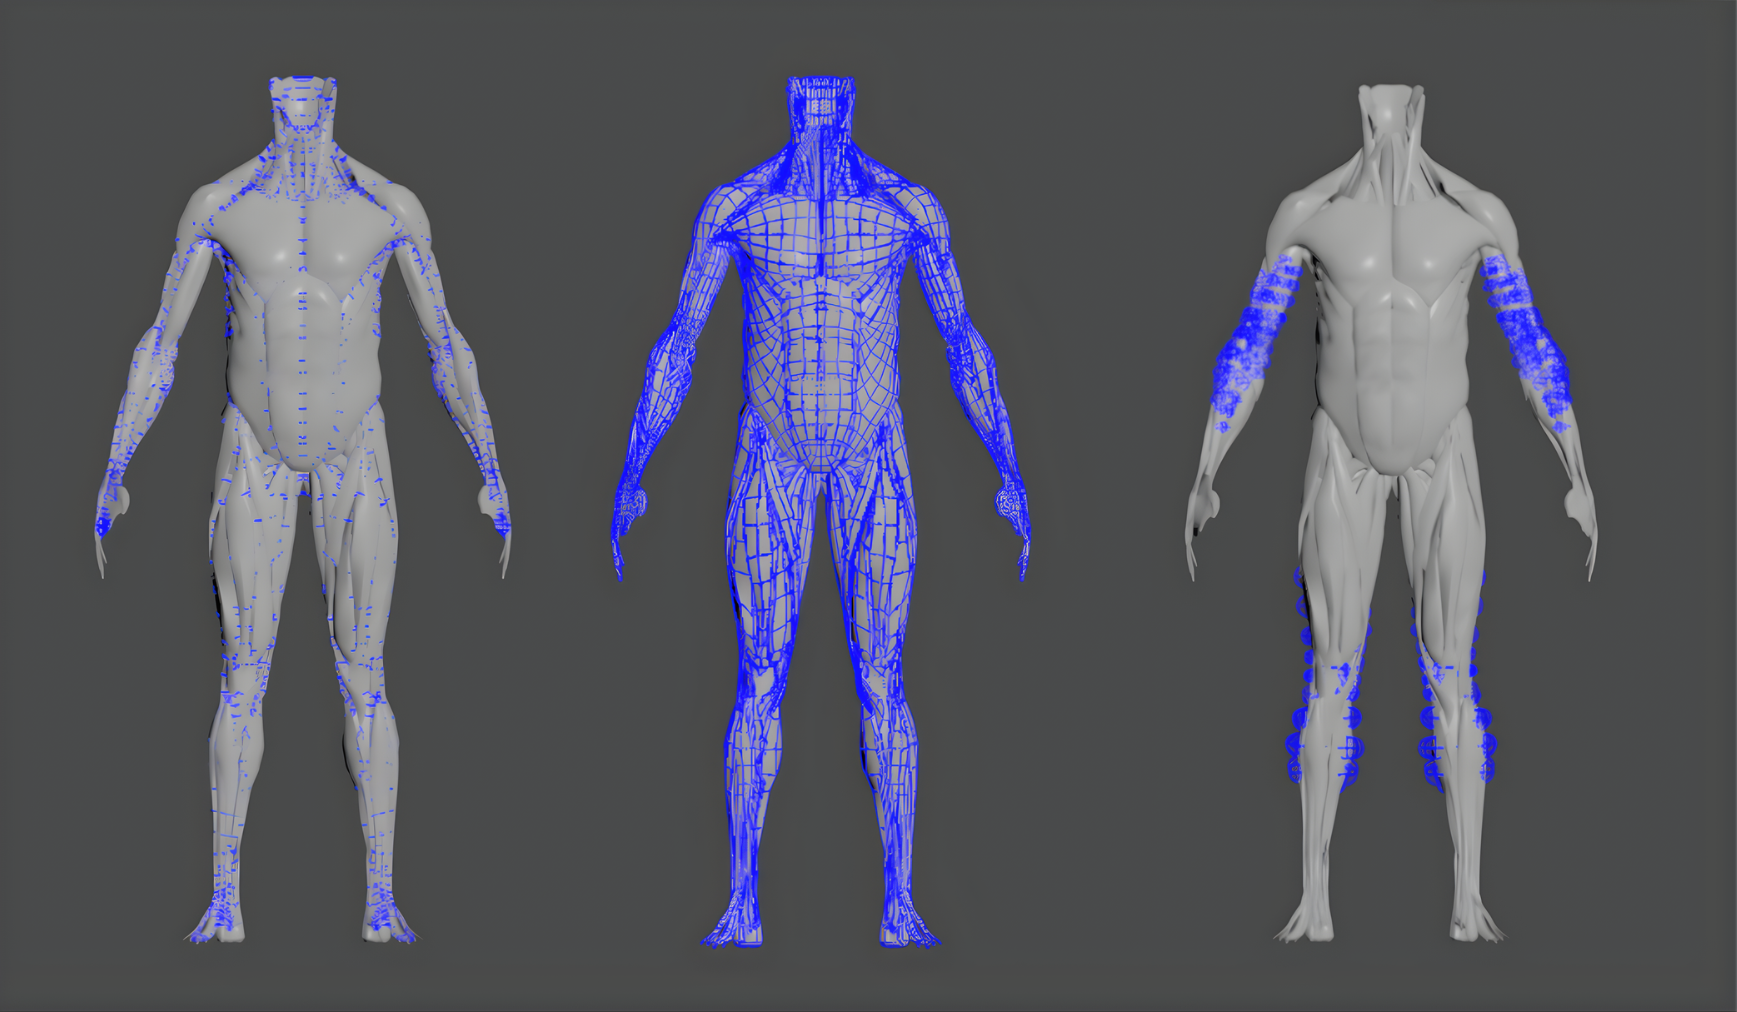Click rightmost model's blue shin markers nearest center model

click(x=1320, y=700)
